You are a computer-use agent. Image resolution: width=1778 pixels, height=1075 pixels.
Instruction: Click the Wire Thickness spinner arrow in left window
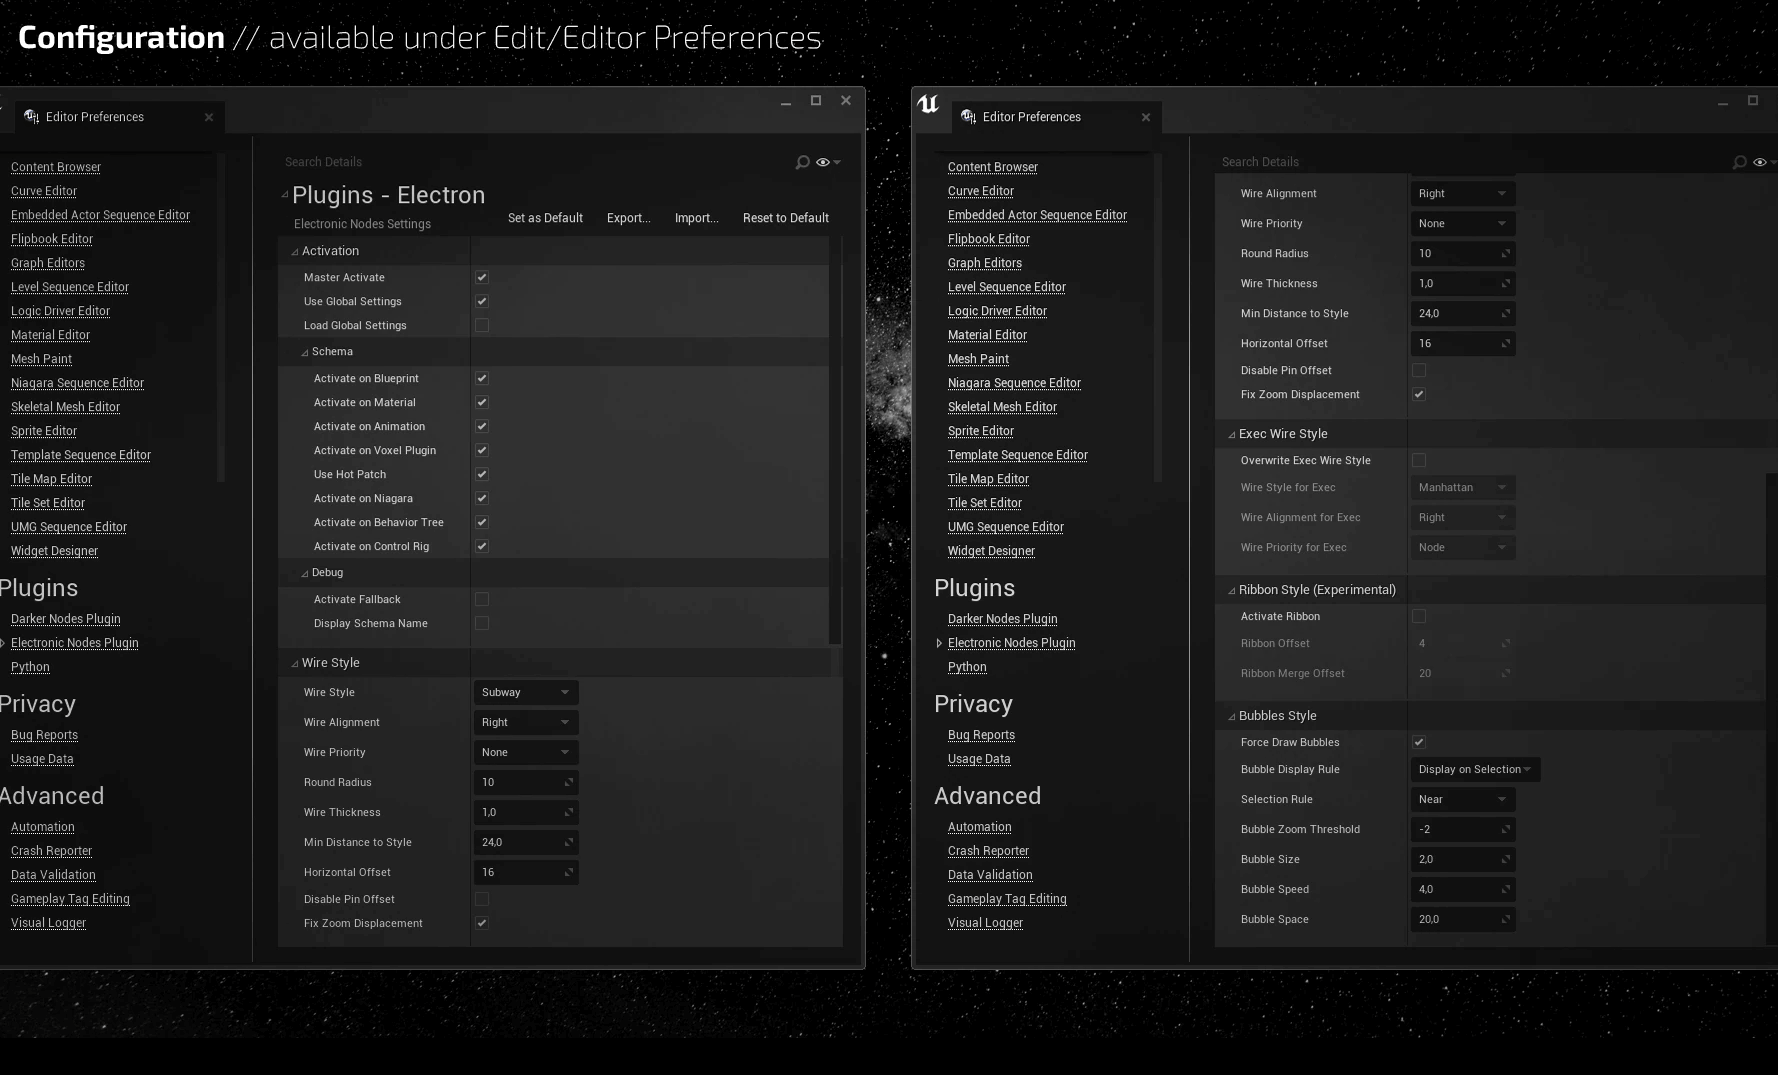pyautogui.click(x=569, y=812)
